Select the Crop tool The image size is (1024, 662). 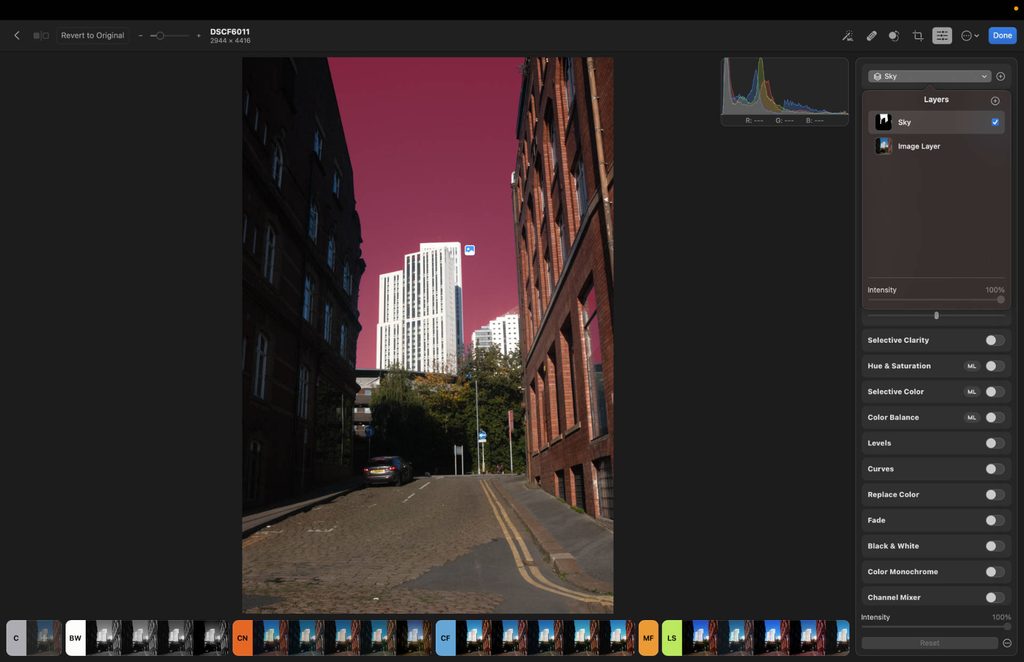[918, 36]
